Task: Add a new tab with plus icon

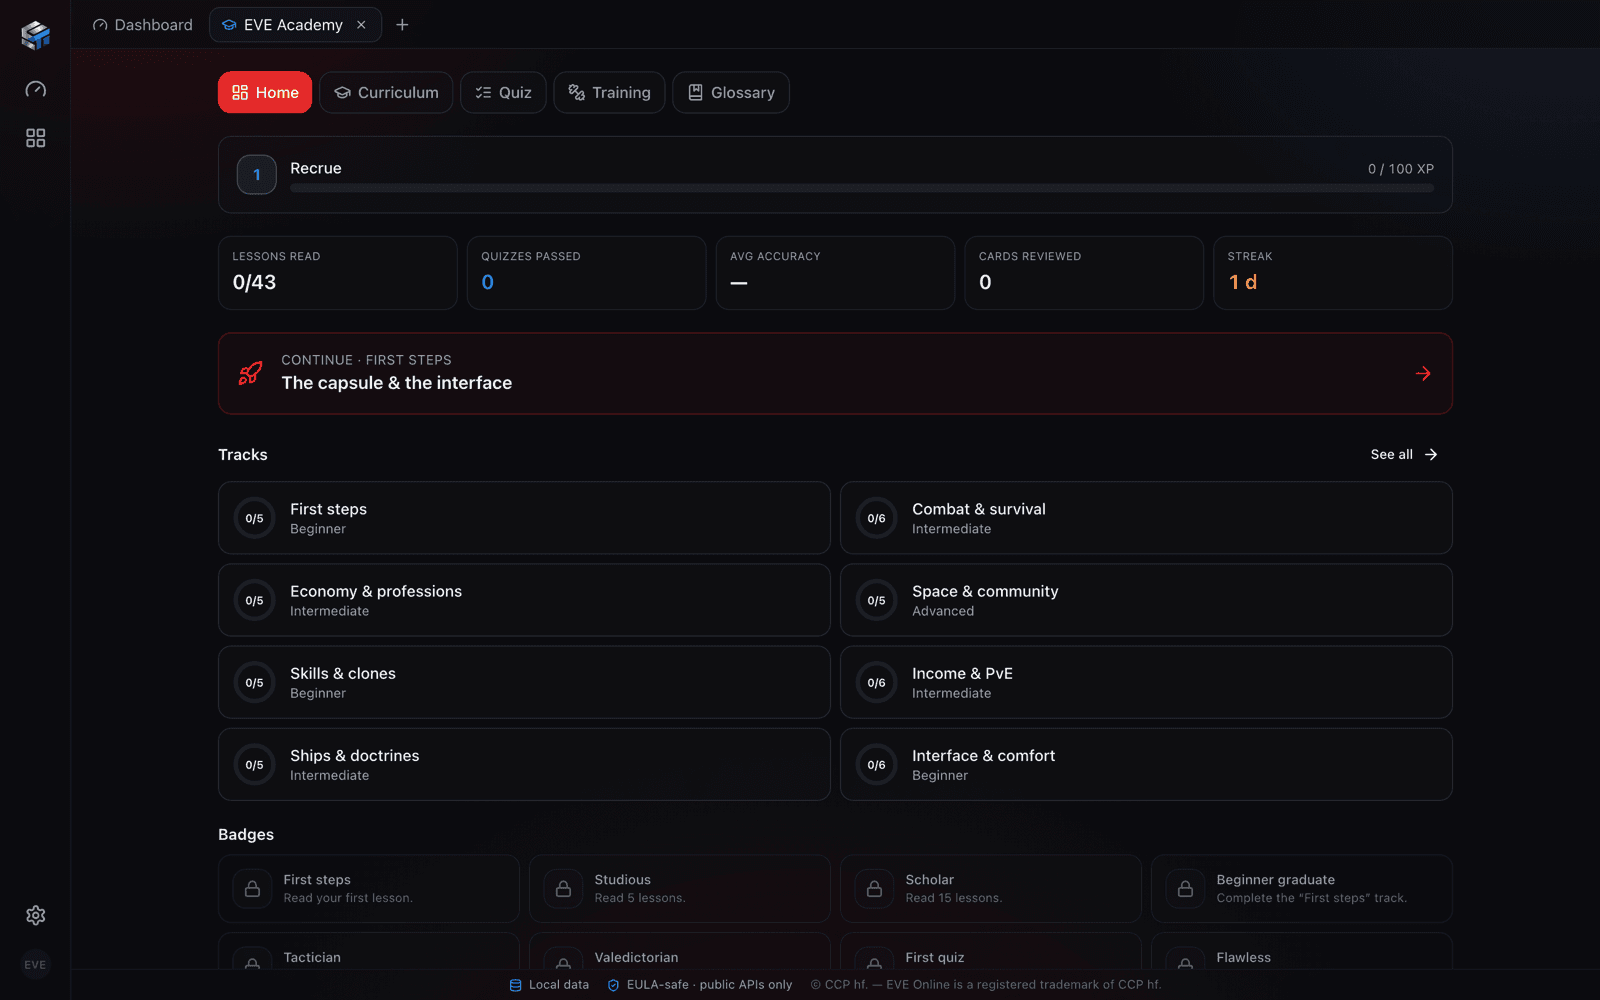Action: [402, 25]
